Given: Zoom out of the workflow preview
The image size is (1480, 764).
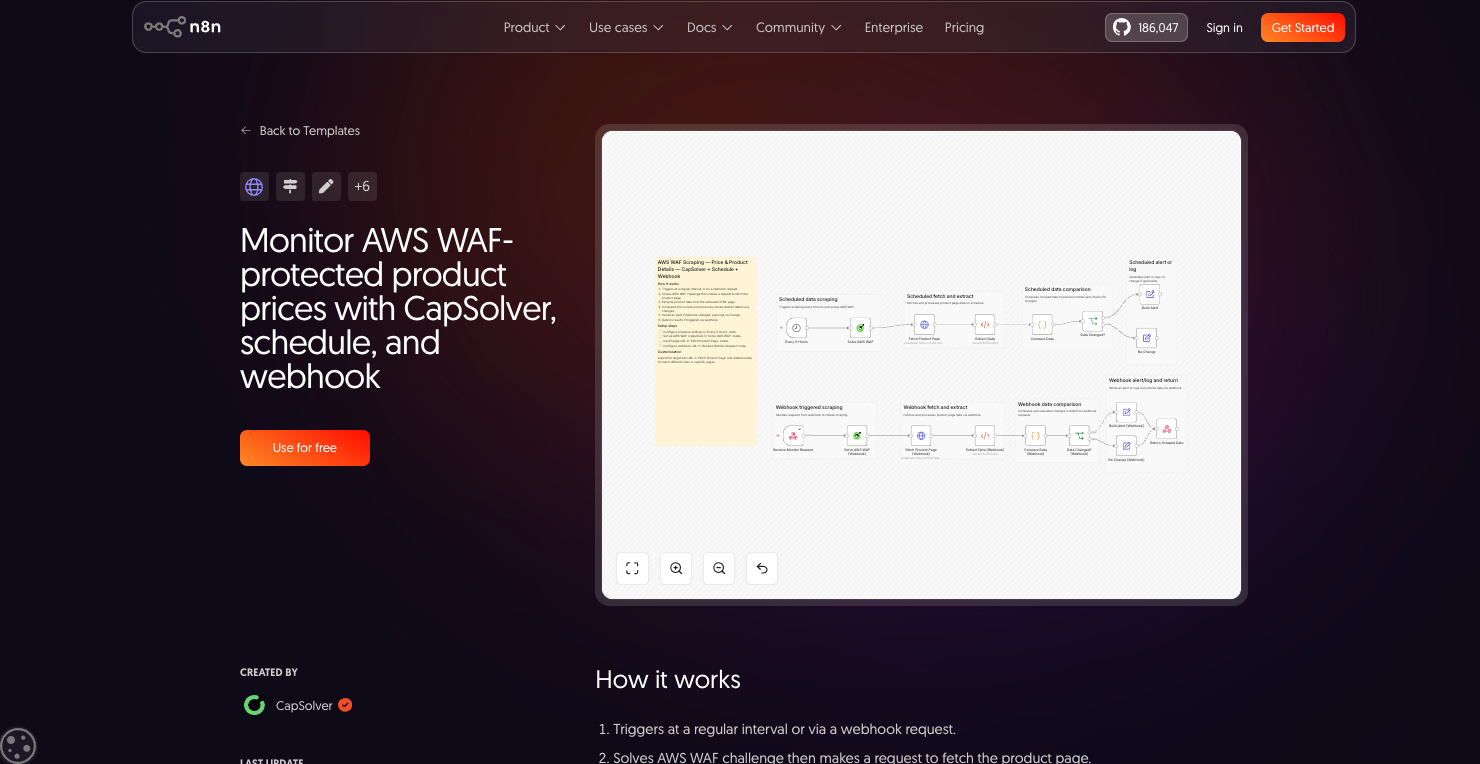Looking at the screenshot, I should tap(719, 568).
